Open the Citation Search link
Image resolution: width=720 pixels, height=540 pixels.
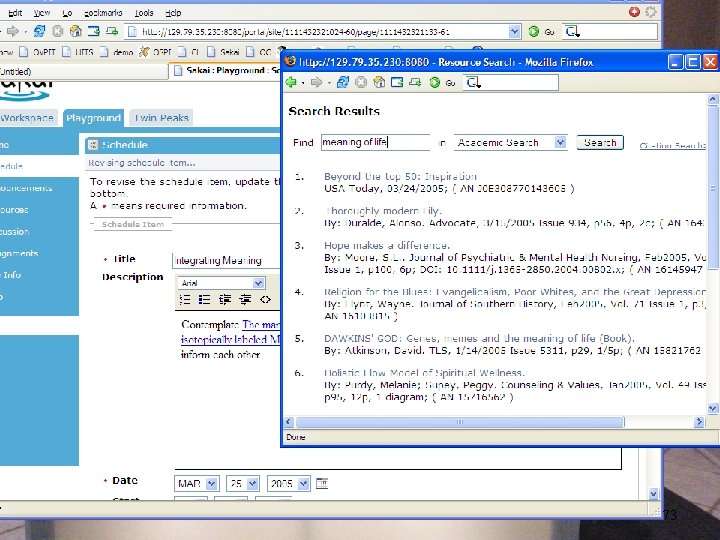[x=672, y=146]
